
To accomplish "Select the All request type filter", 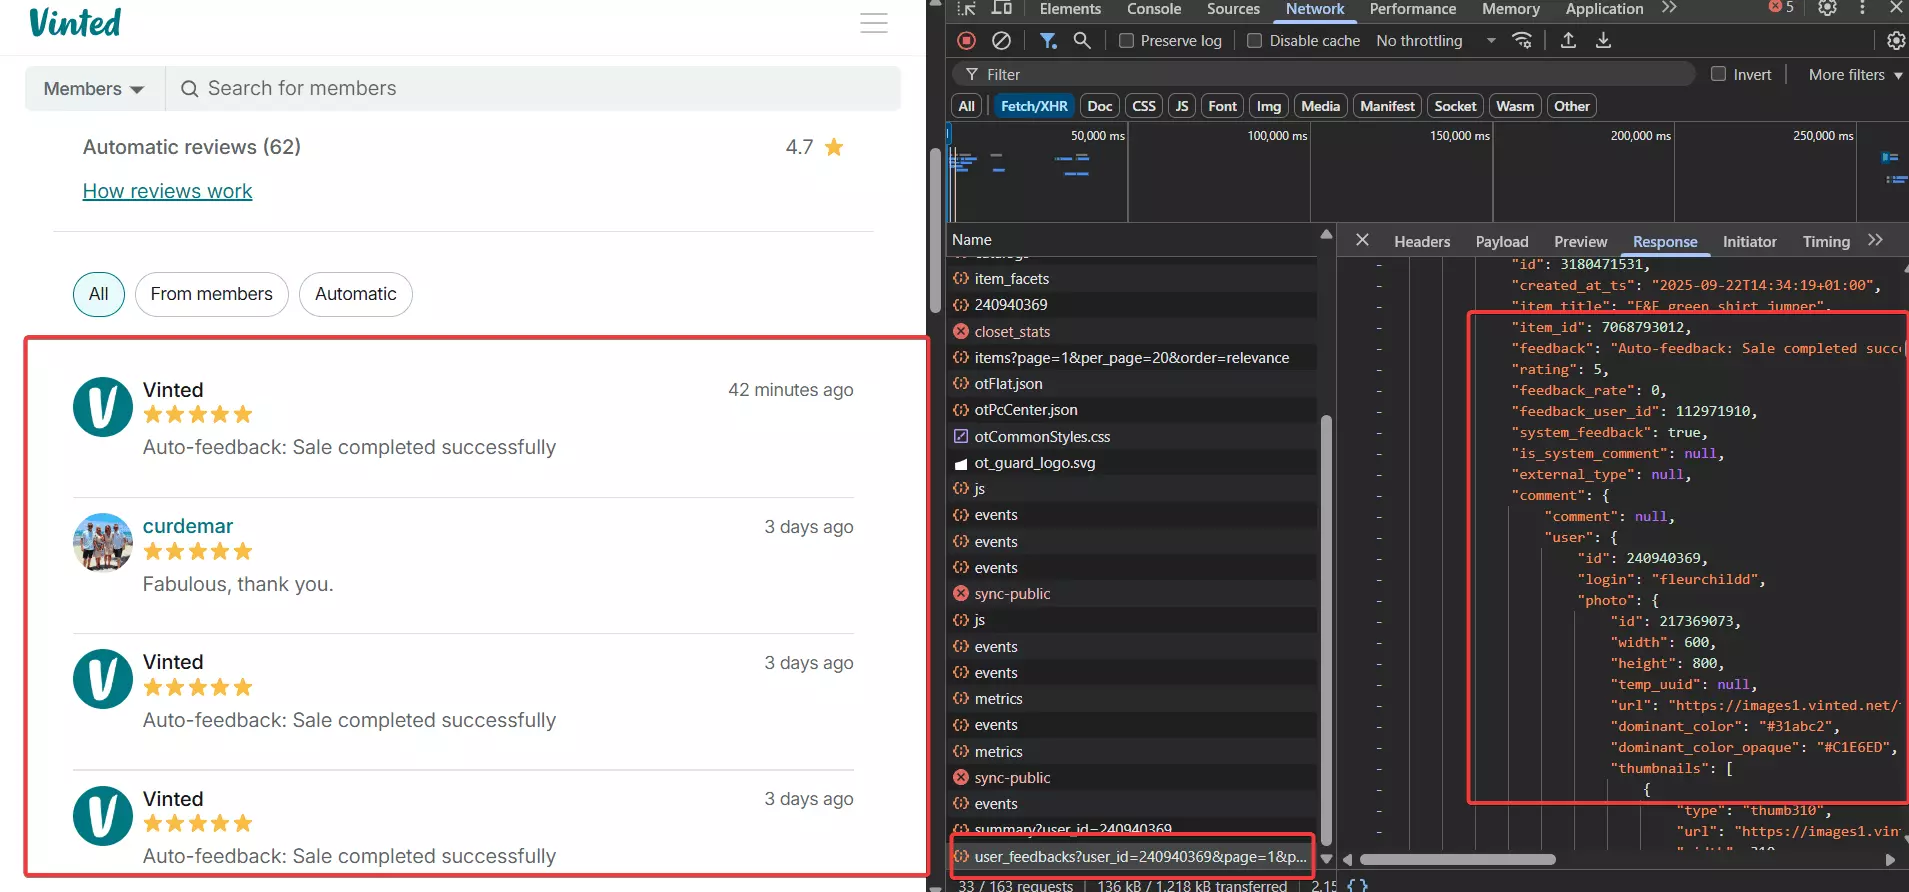I will (x=966, y=106).
